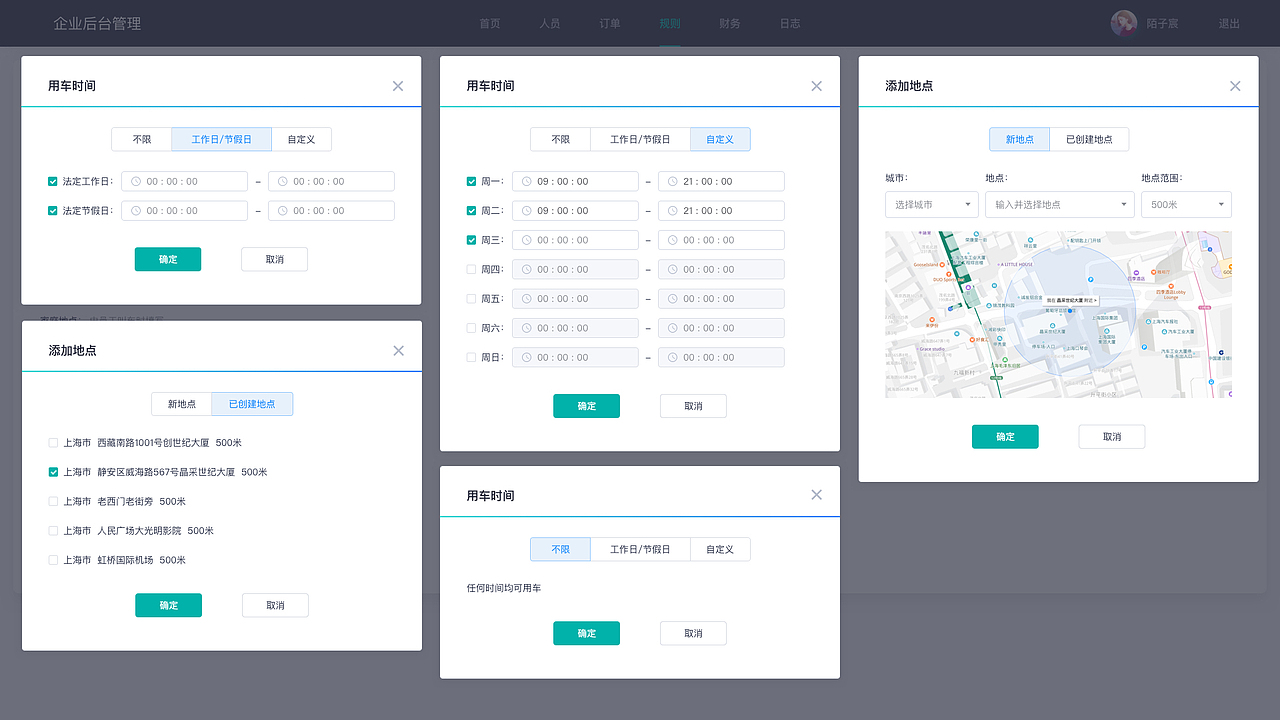Select 已创建地点 tab in the map dialog
The image size is (1280, 720).
(1089, 139)
